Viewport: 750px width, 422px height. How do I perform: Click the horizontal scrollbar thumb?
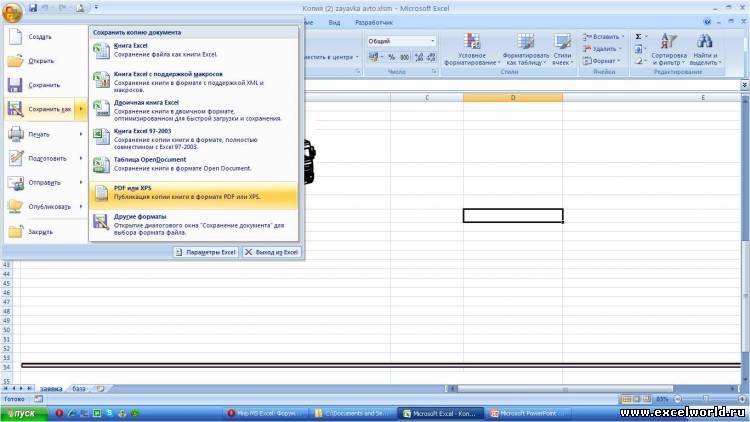click(x=564, y=389)
